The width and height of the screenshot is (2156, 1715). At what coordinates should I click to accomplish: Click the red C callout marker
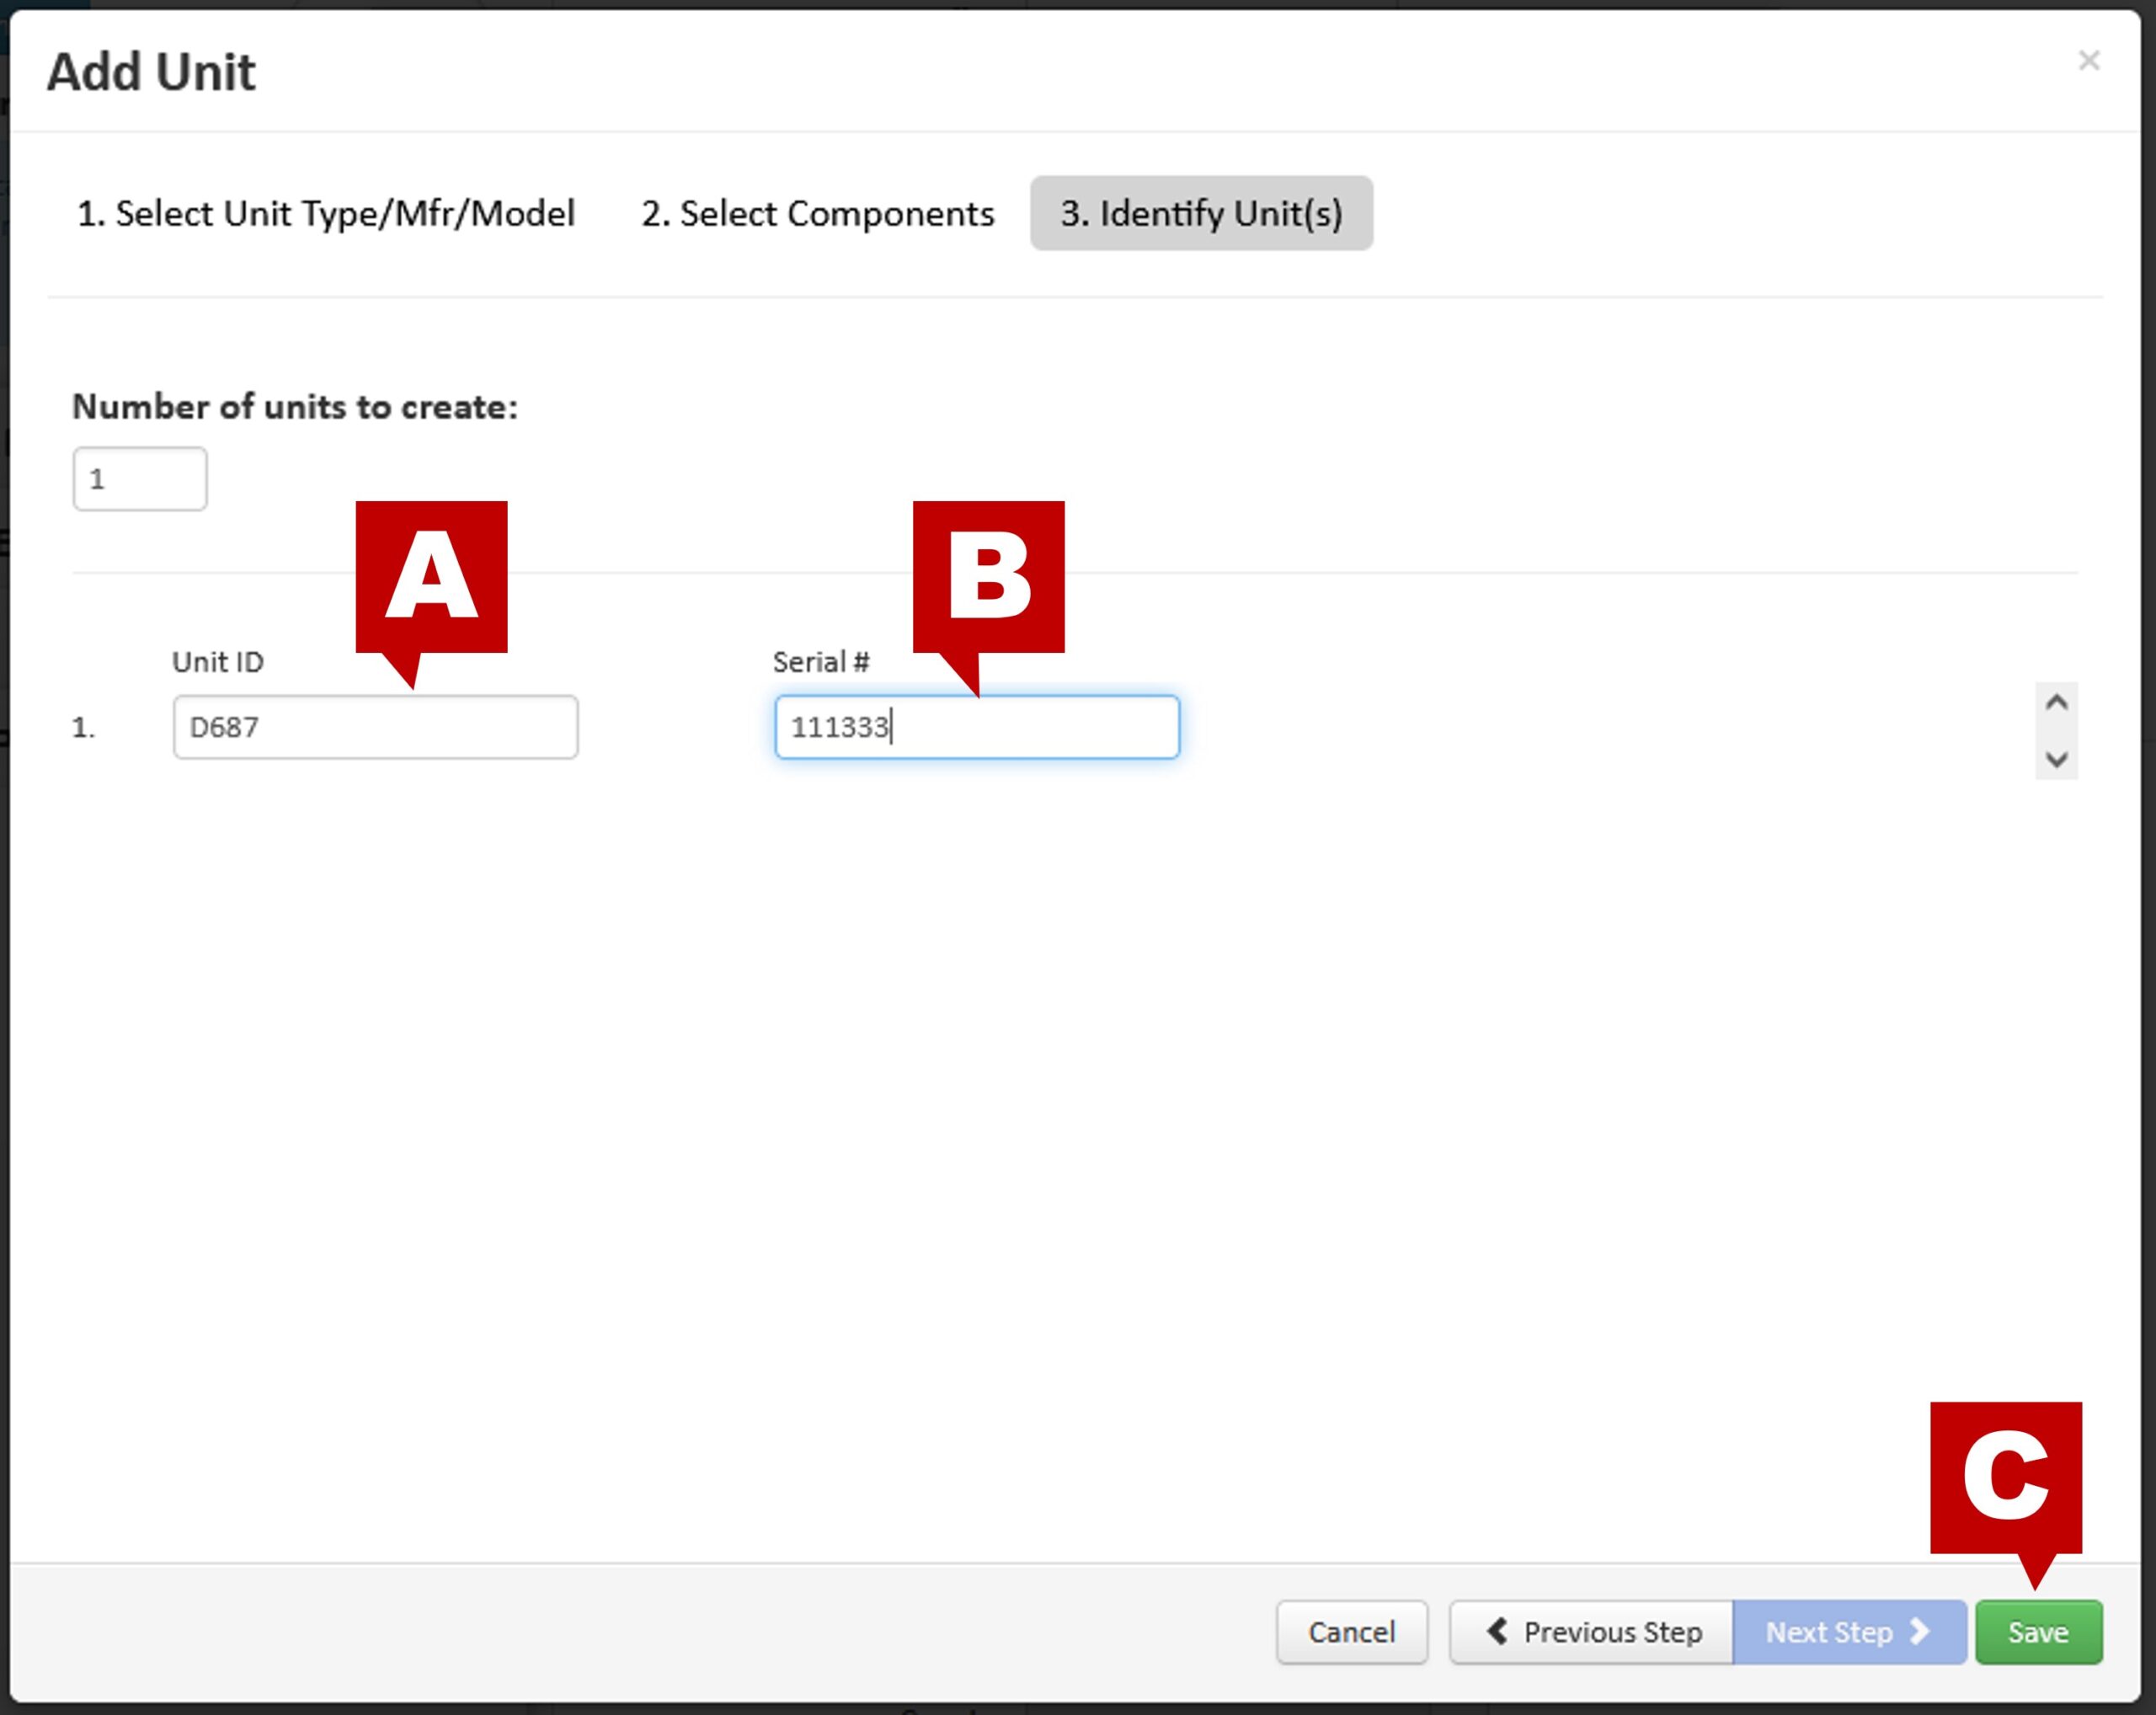click(x=2005, y=1478)
